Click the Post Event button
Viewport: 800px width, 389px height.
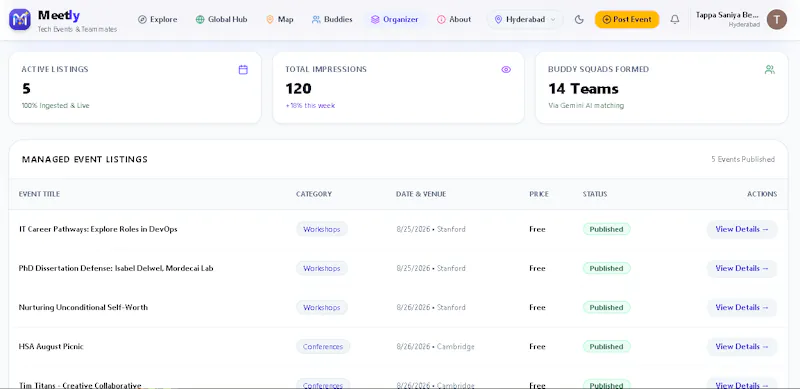[x=627, y=19]
